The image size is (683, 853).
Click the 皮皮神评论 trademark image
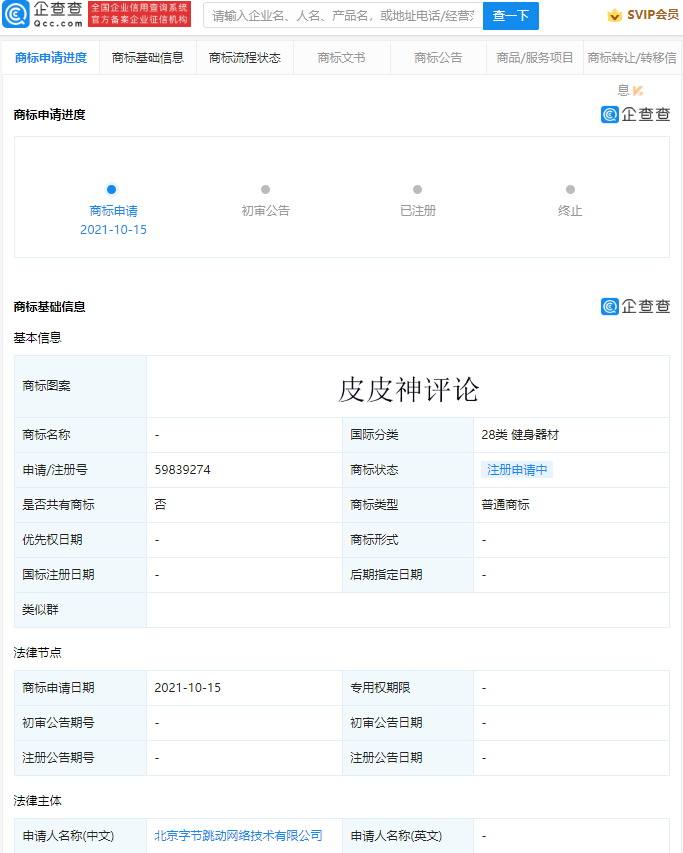pyautogui.click(x=408, y=390)
